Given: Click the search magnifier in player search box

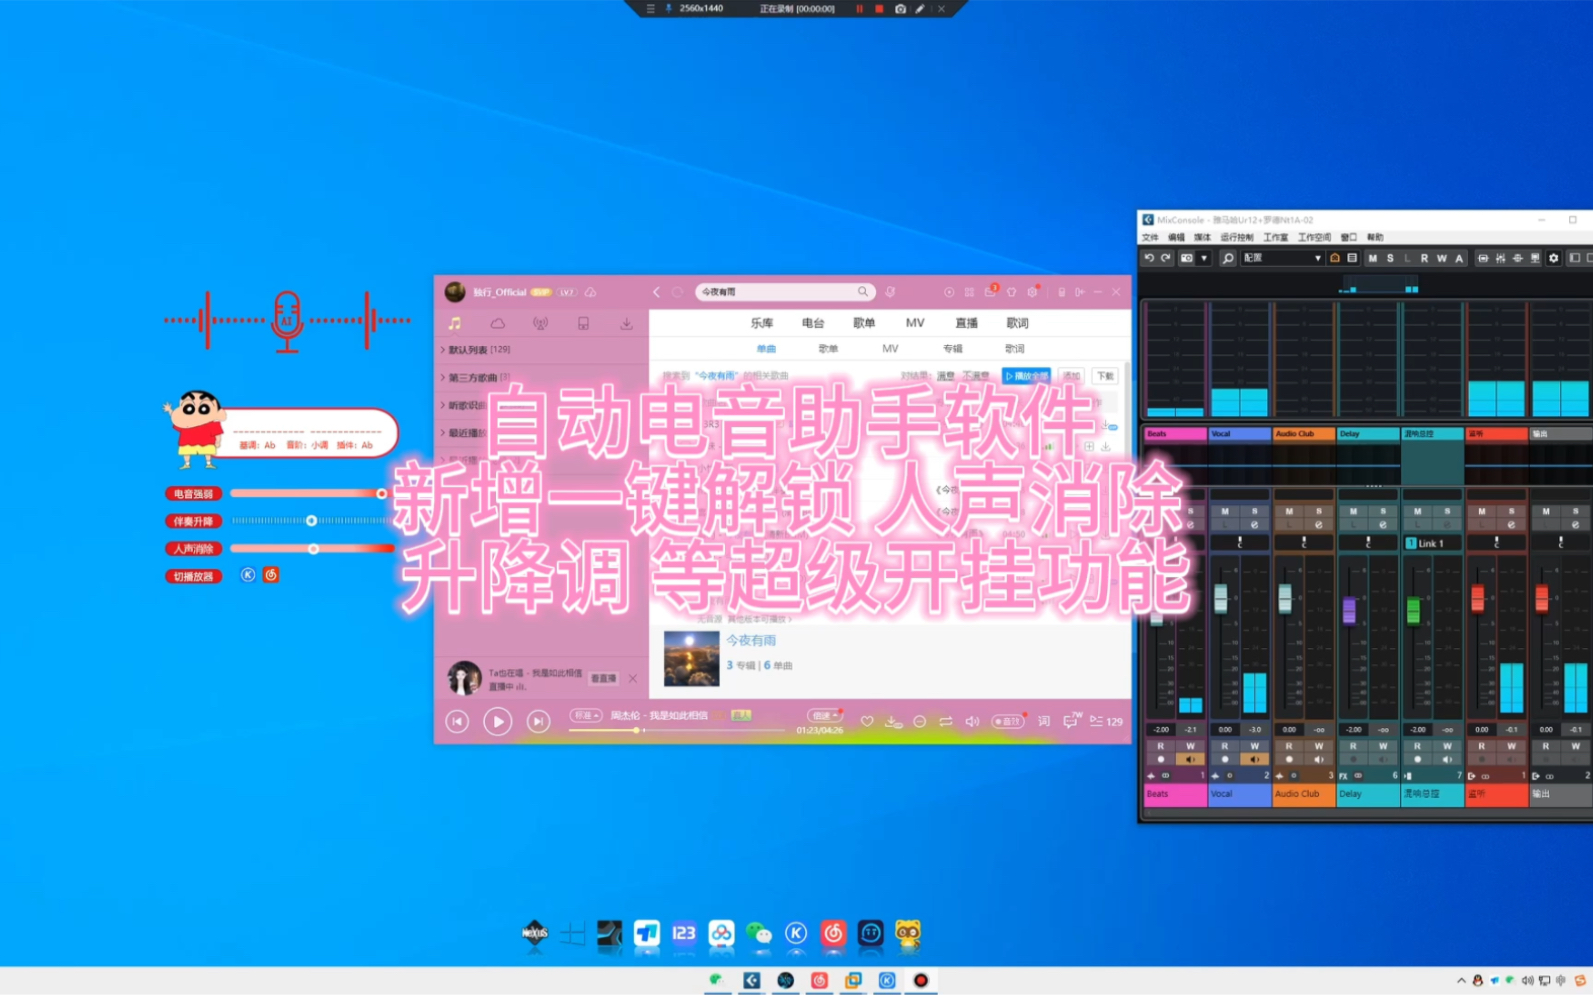Looking at the screenshot, I should pos(863,292).
